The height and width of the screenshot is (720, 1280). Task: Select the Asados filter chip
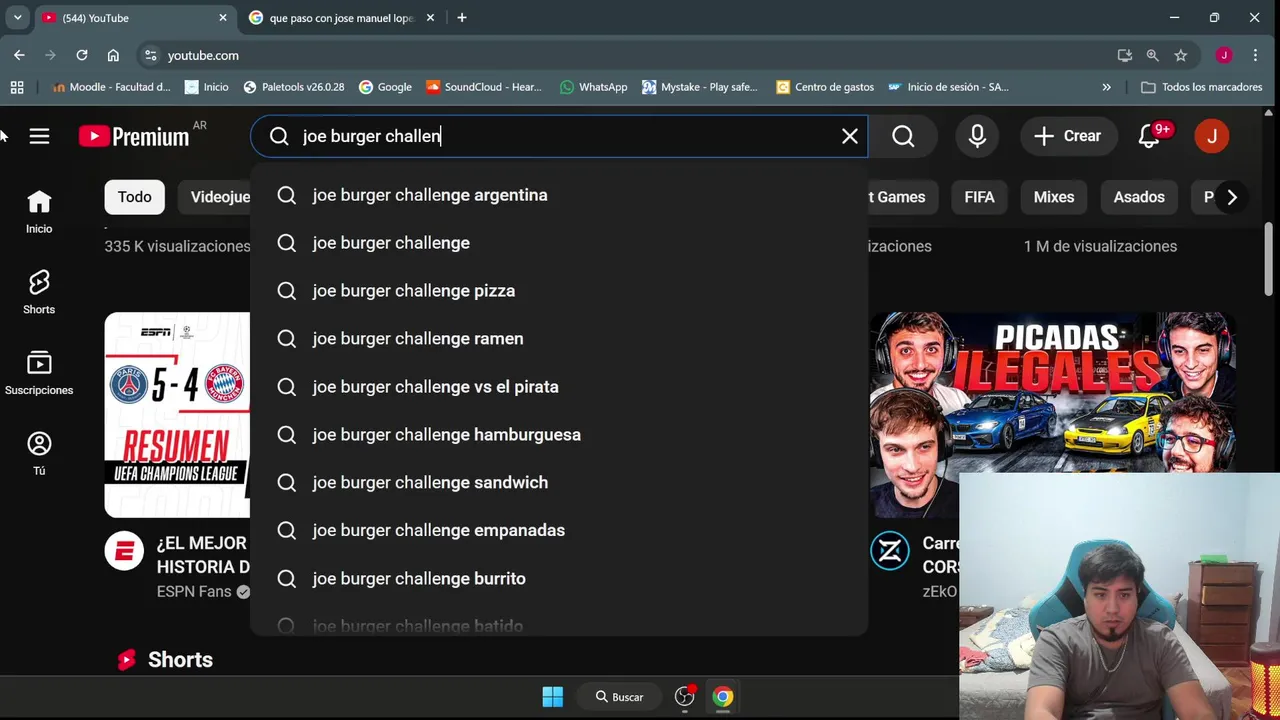1139,197
